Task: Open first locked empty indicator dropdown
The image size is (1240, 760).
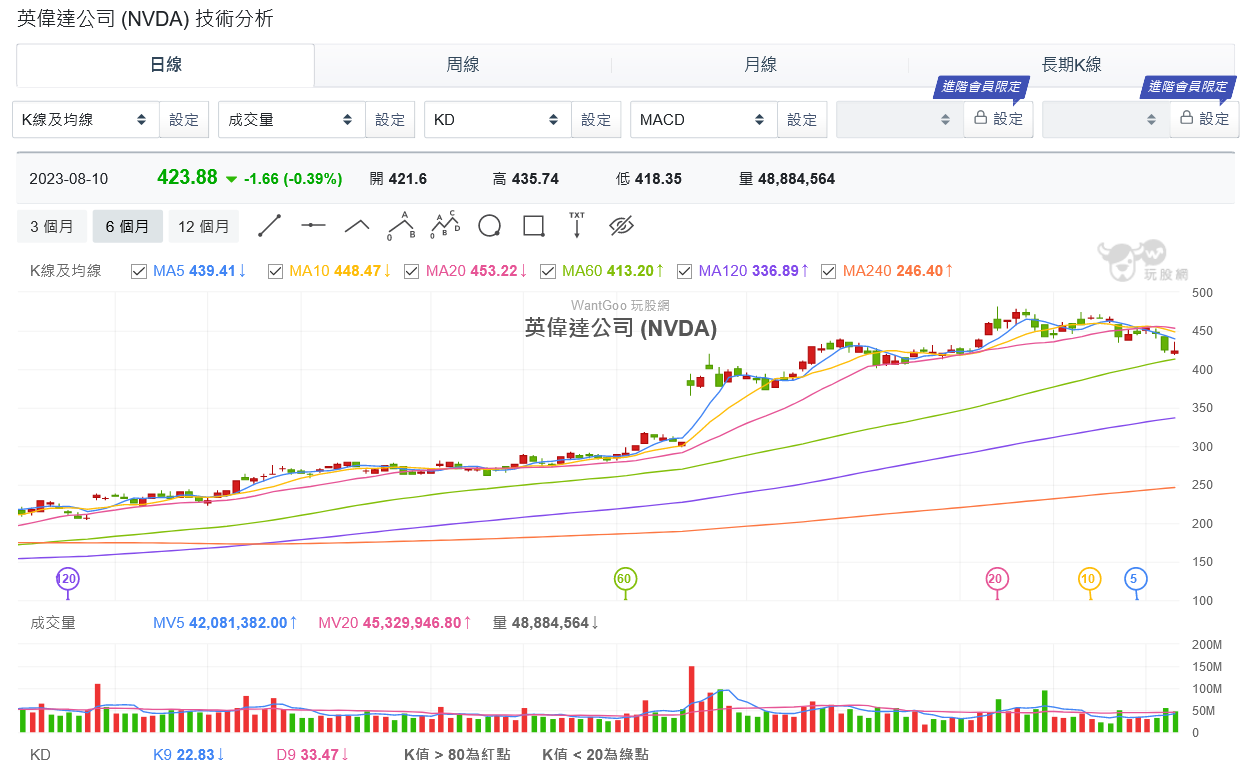Action: pyautogui.click(x=900, y=119)
